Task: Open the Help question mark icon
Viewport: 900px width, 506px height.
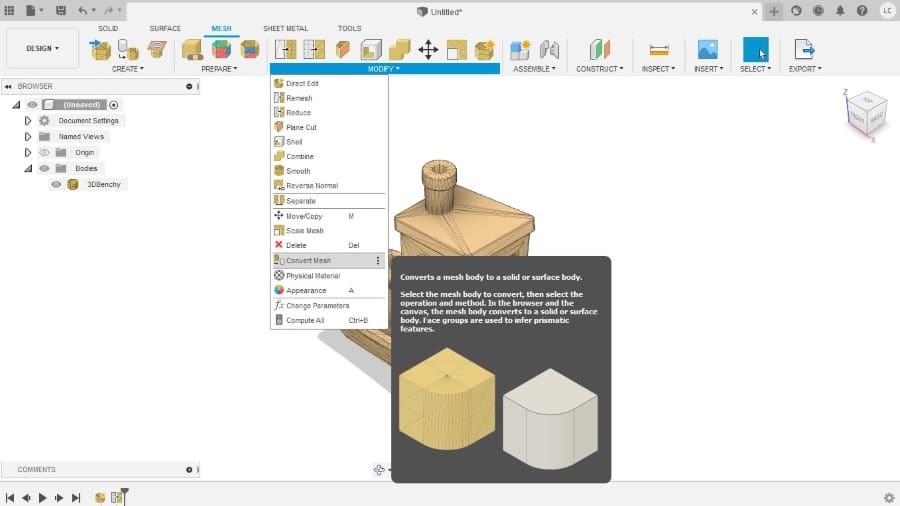Action: 862,10
